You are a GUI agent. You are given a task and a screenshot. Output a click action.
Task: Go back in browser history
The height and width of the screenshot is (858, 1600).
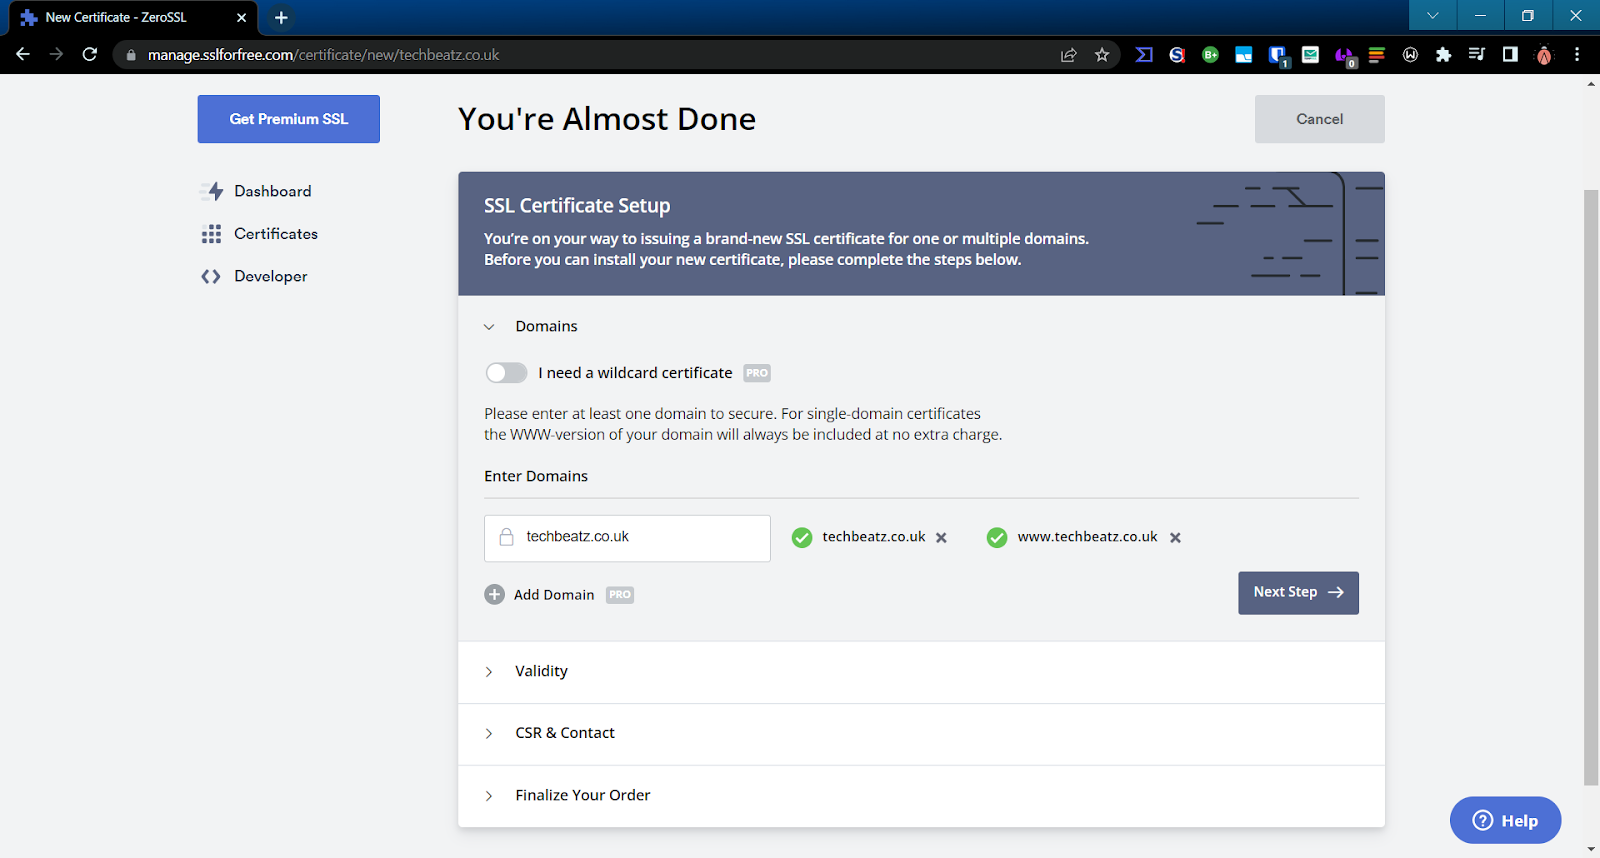[x=23, y=55]
